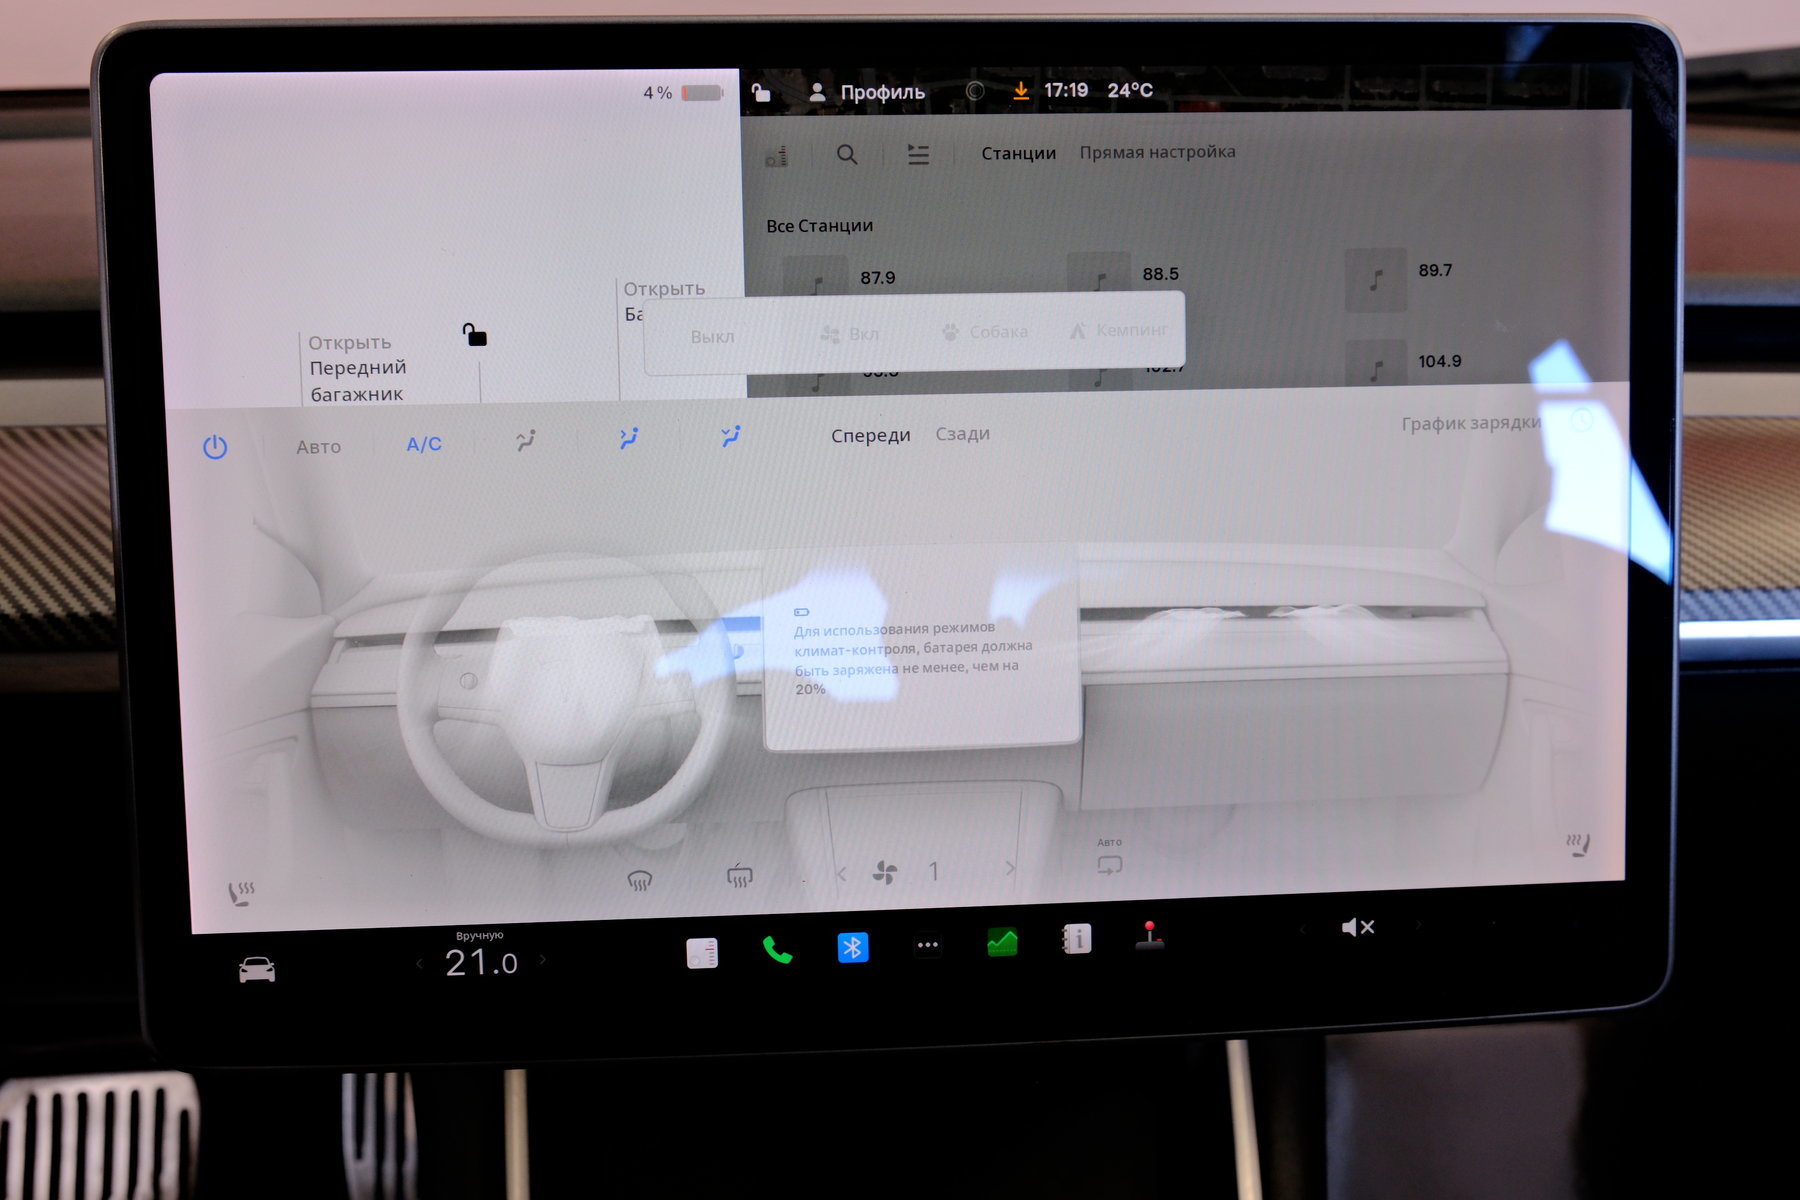1800x1200 pixels.
Task: Select the Прямая настройка tab
Action: point(1157,152)
